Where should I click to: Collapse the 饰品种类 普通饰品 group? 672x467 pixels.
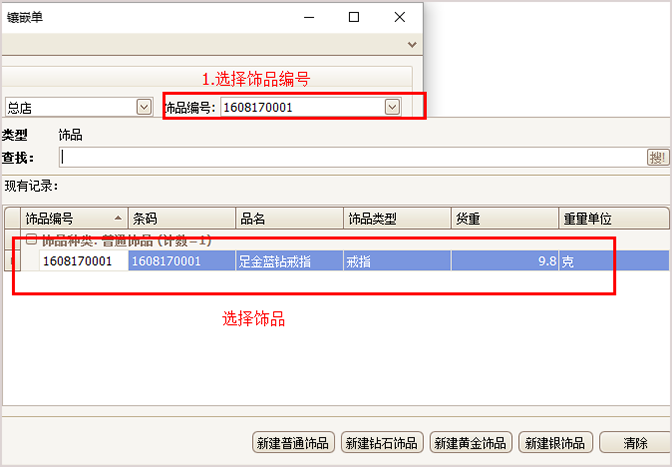(x=31, y=239)
